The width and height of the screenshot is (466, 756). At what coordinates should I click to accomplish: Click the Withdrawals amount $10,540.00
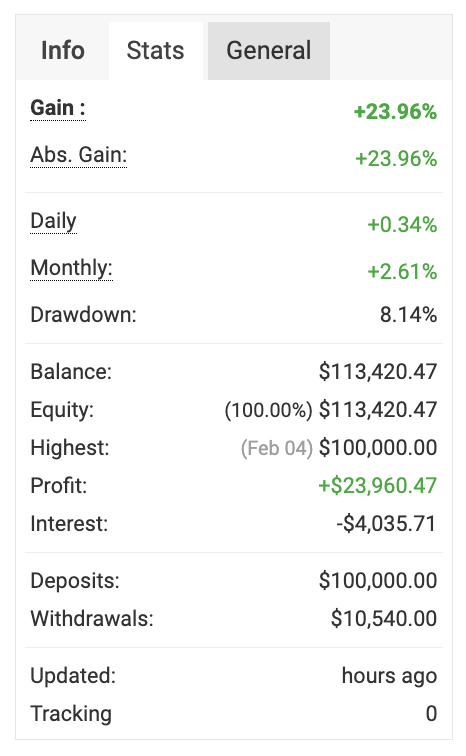tap(384, 619)
